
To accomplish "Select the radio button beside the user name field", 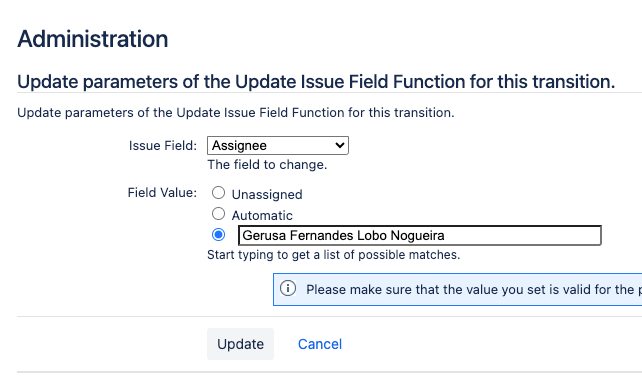I will 218,235.
